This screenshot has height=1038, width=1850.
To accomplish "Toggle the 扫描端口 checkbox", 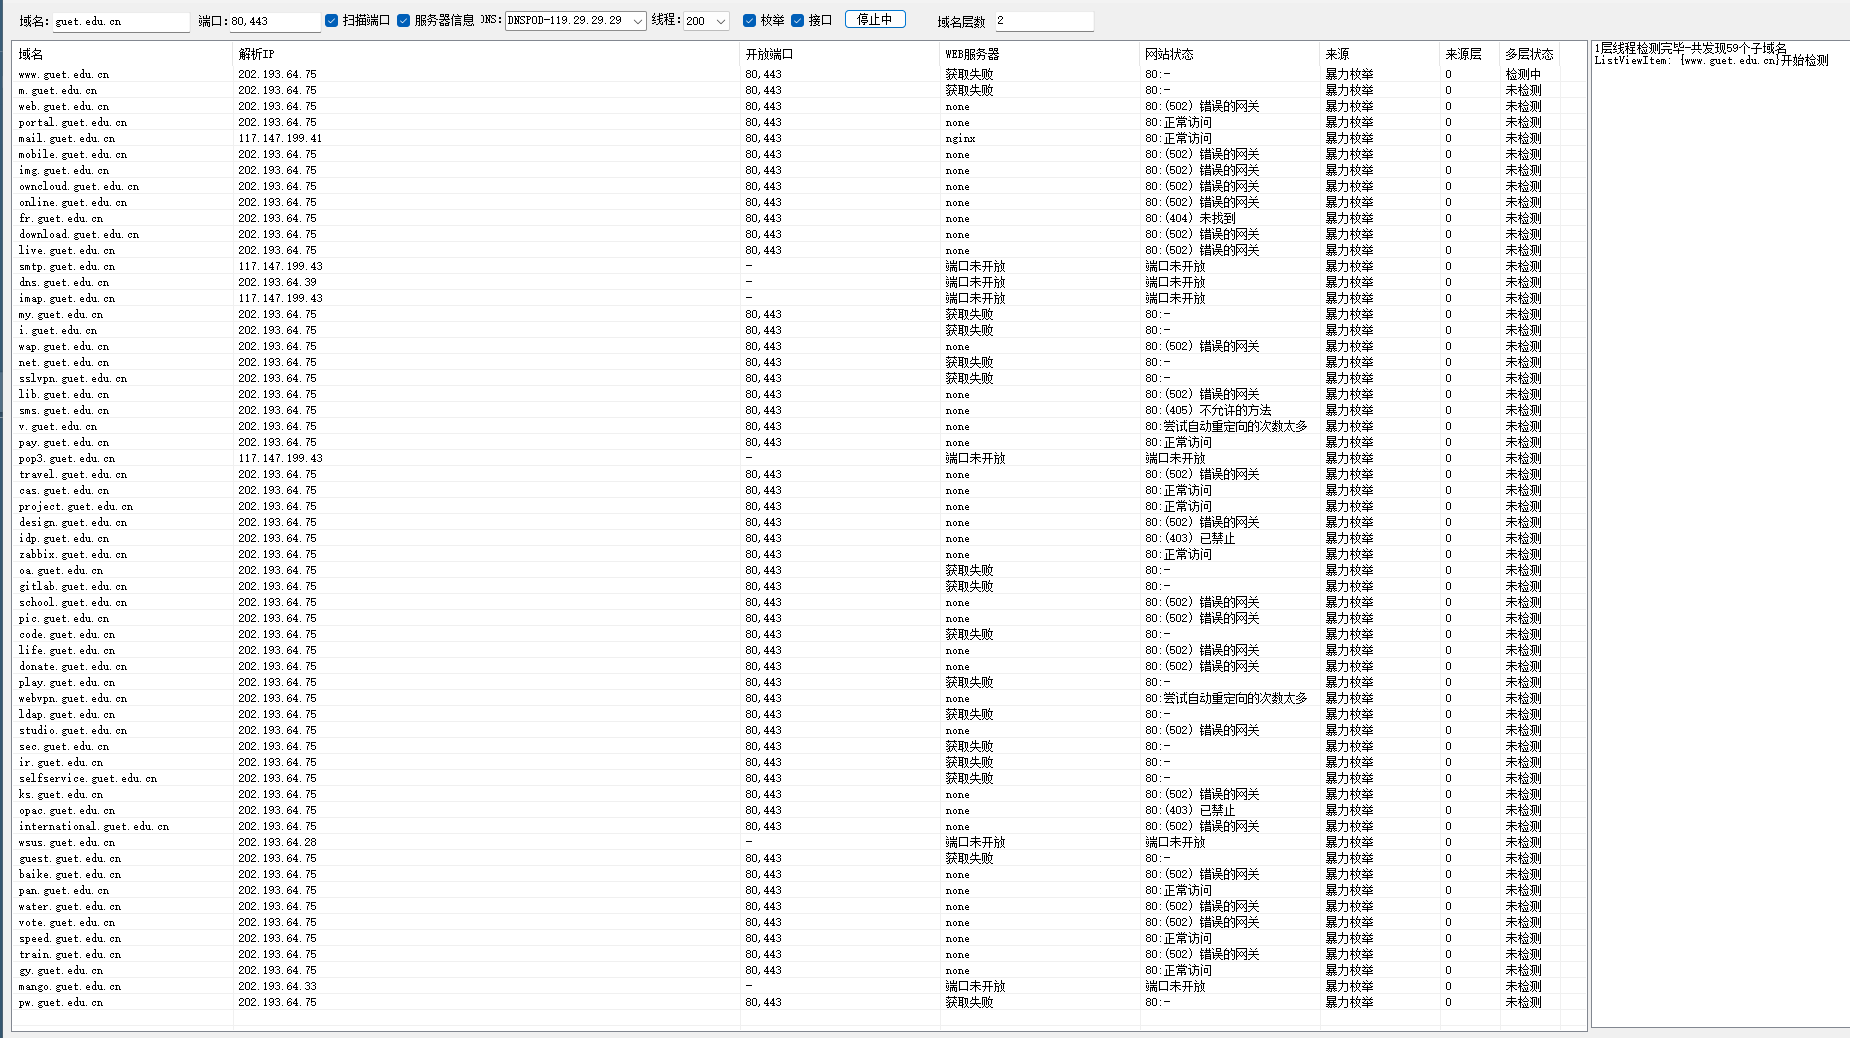I will (x=332, y=21).
